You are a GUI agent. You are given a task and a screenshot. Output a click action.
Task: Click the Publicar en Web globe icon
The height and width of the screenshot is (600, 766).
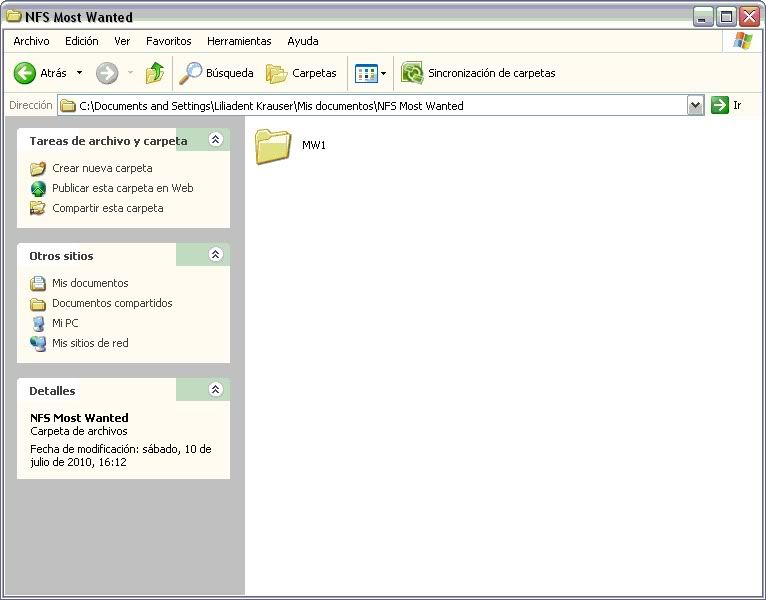click(38, 189)
